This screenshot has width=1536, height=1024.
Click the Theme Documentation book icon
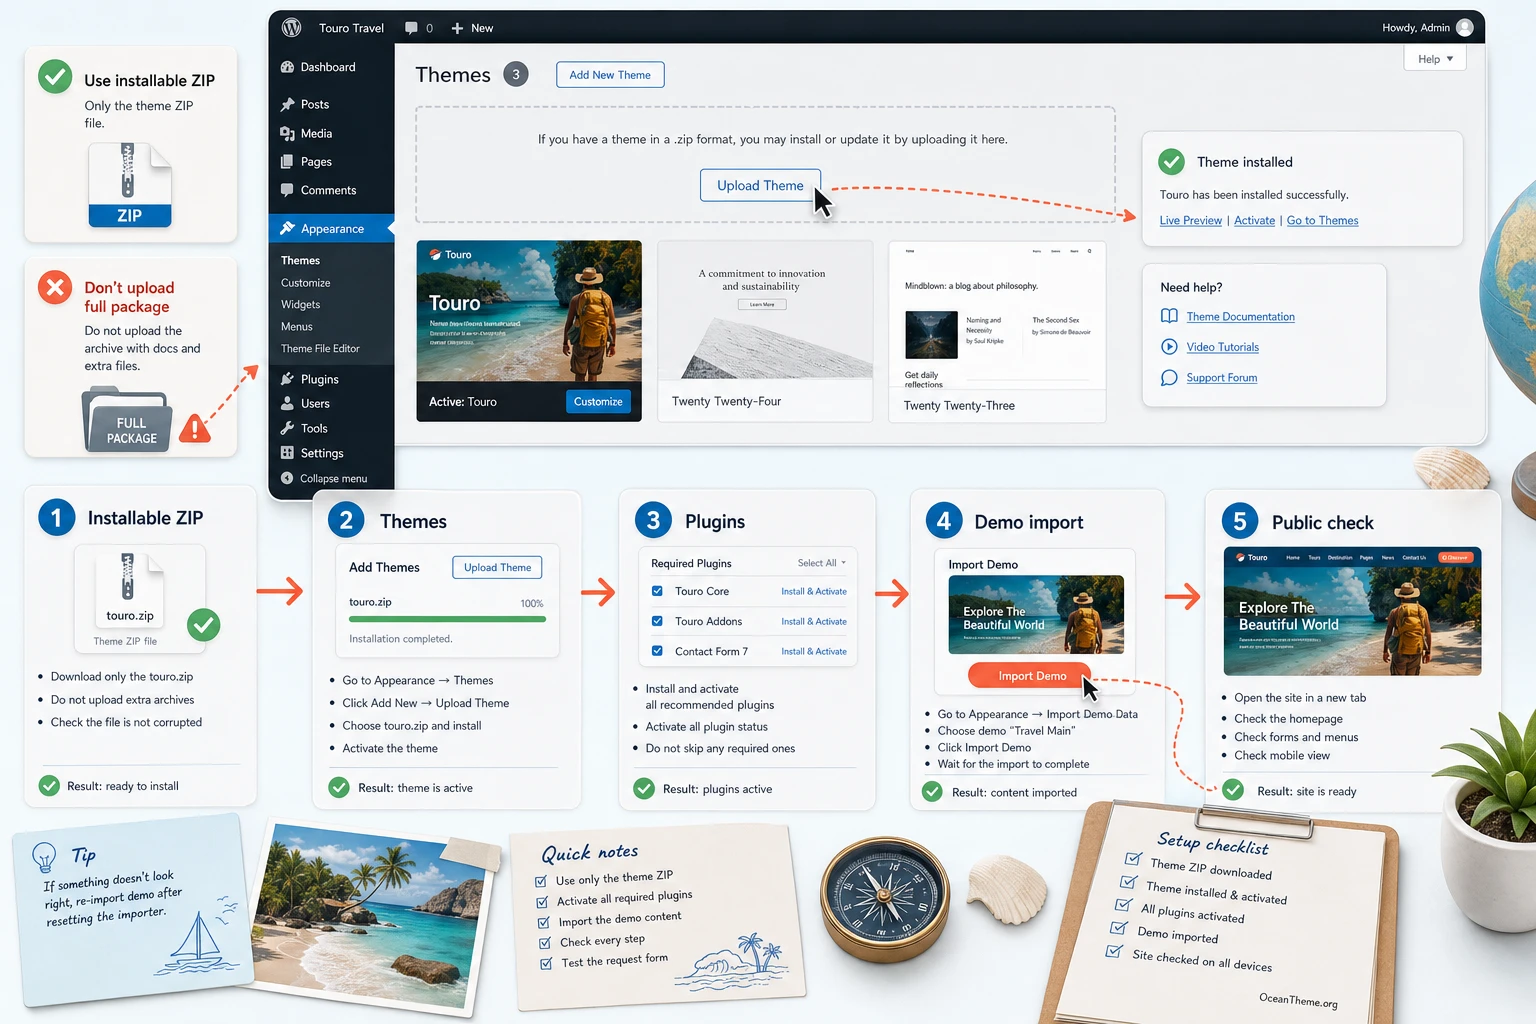click(x=1169, y=316)
